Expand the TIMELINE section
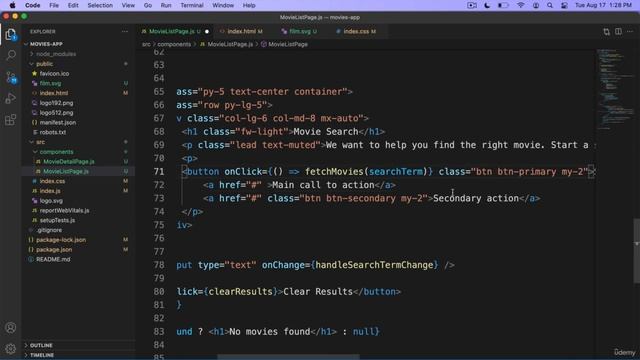Viewport: 640px width, 360px height. pos(42,355)
